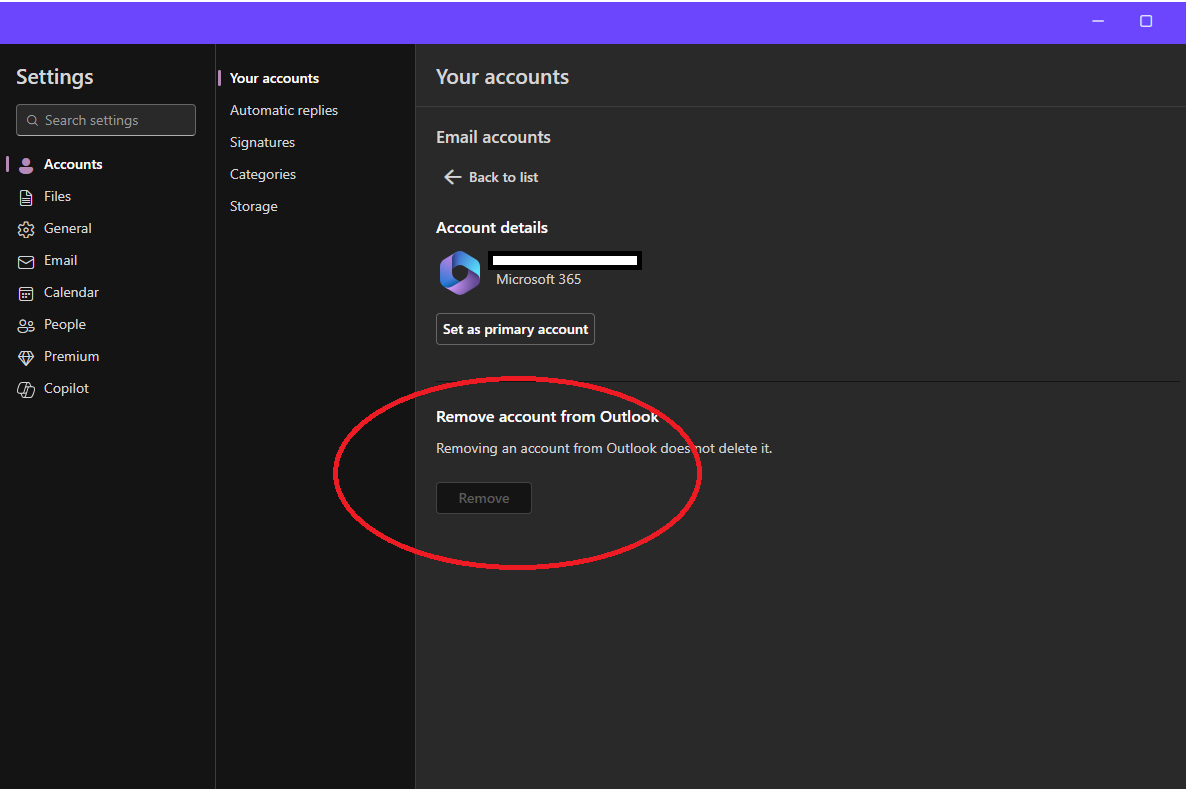The image size is (1186, 789).
Task: Click the Microsoft 365 account type label
Action: pyautogui.click(x=539, y=279)
